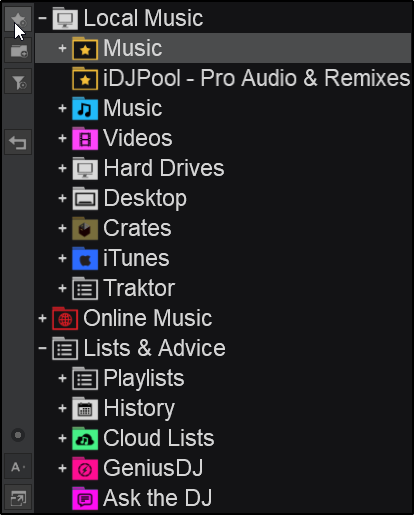Image resolution: width=414 pixels, height=515 pixels.
Task: Click the add virtual folder icon
Action: (x=18, y=51)
